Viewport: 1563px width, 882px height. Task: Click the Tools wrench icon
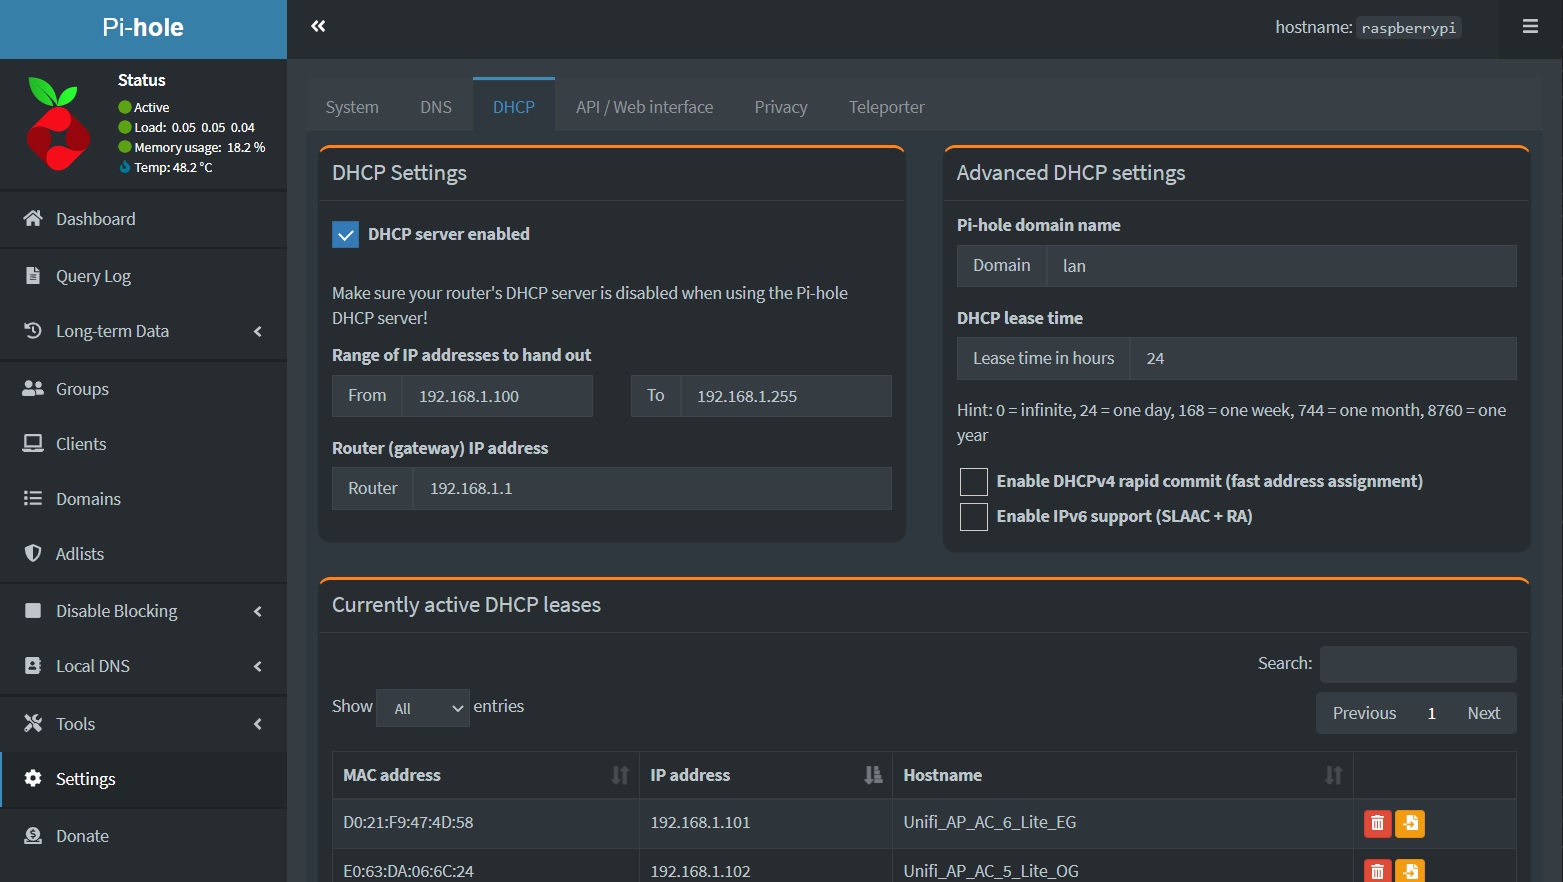click(33, 723)
